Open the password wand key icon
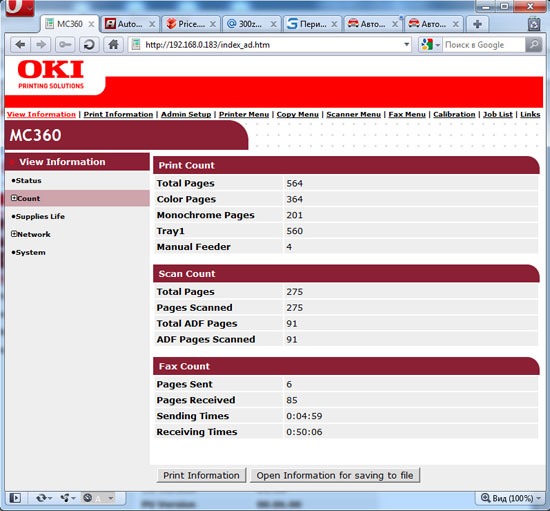The width and height of the screenshot is (550, 511). pyautogui.click(x=65, y=45)
